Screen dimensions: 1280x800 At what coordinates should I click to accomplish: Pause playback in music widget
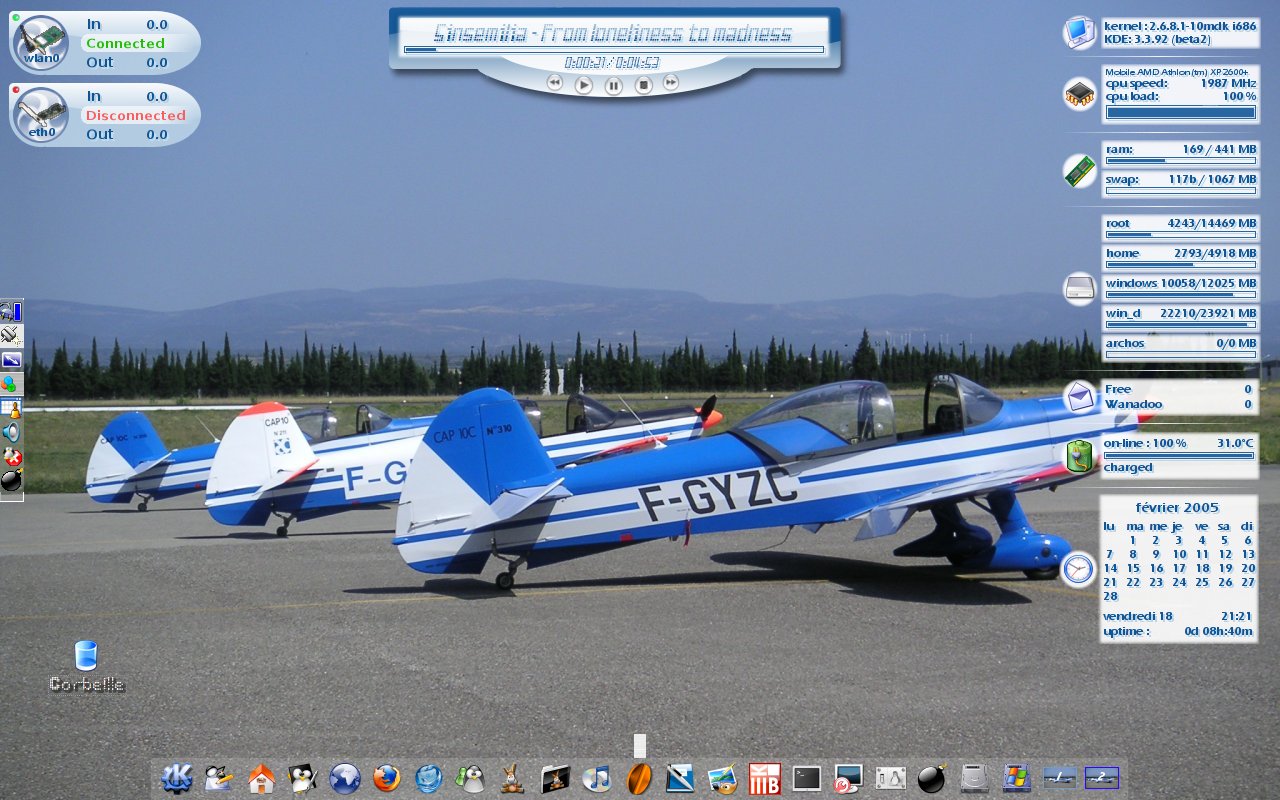(614, 86)
